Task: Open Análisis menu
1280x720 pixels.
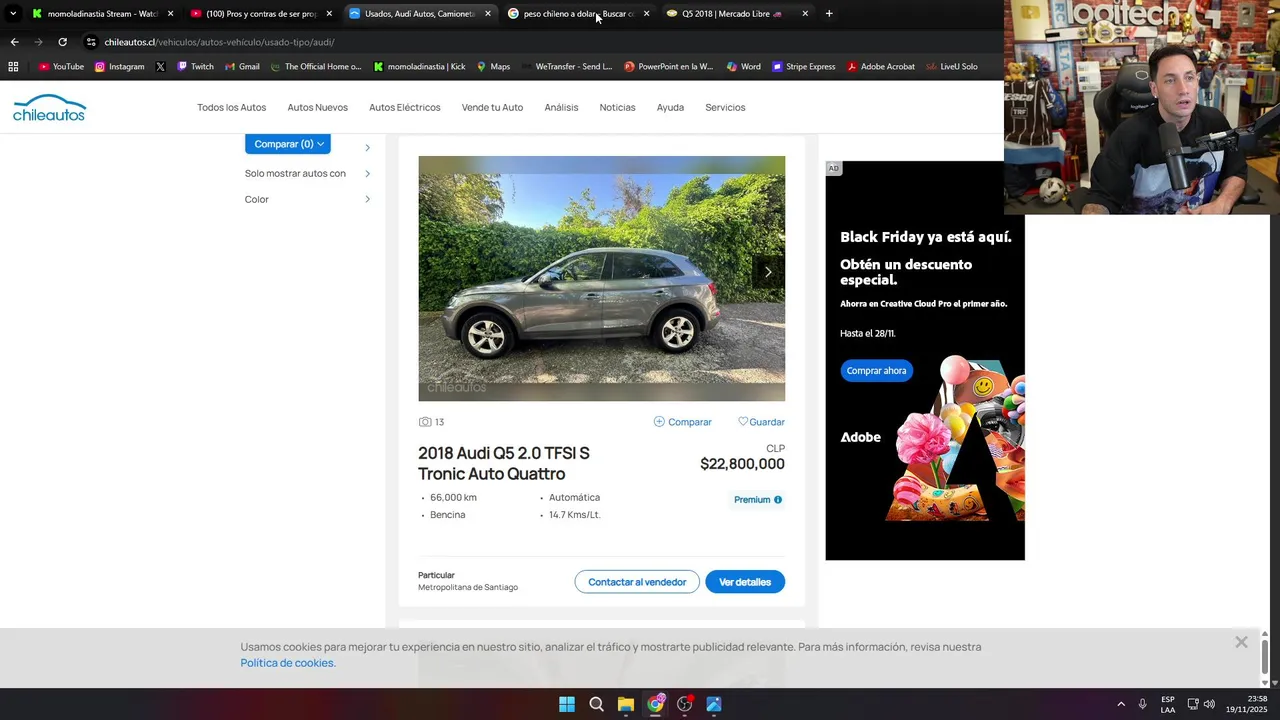Action: (561, 107)
